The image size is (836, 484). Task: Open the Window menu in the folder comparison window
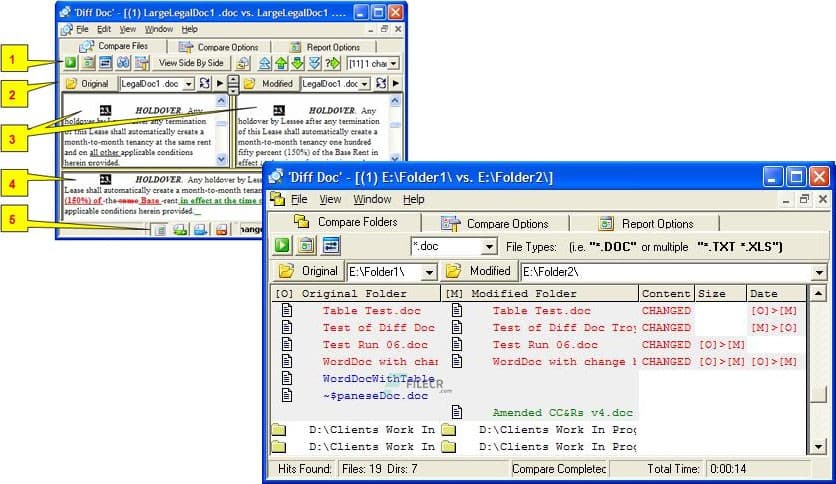coord(372,199)
